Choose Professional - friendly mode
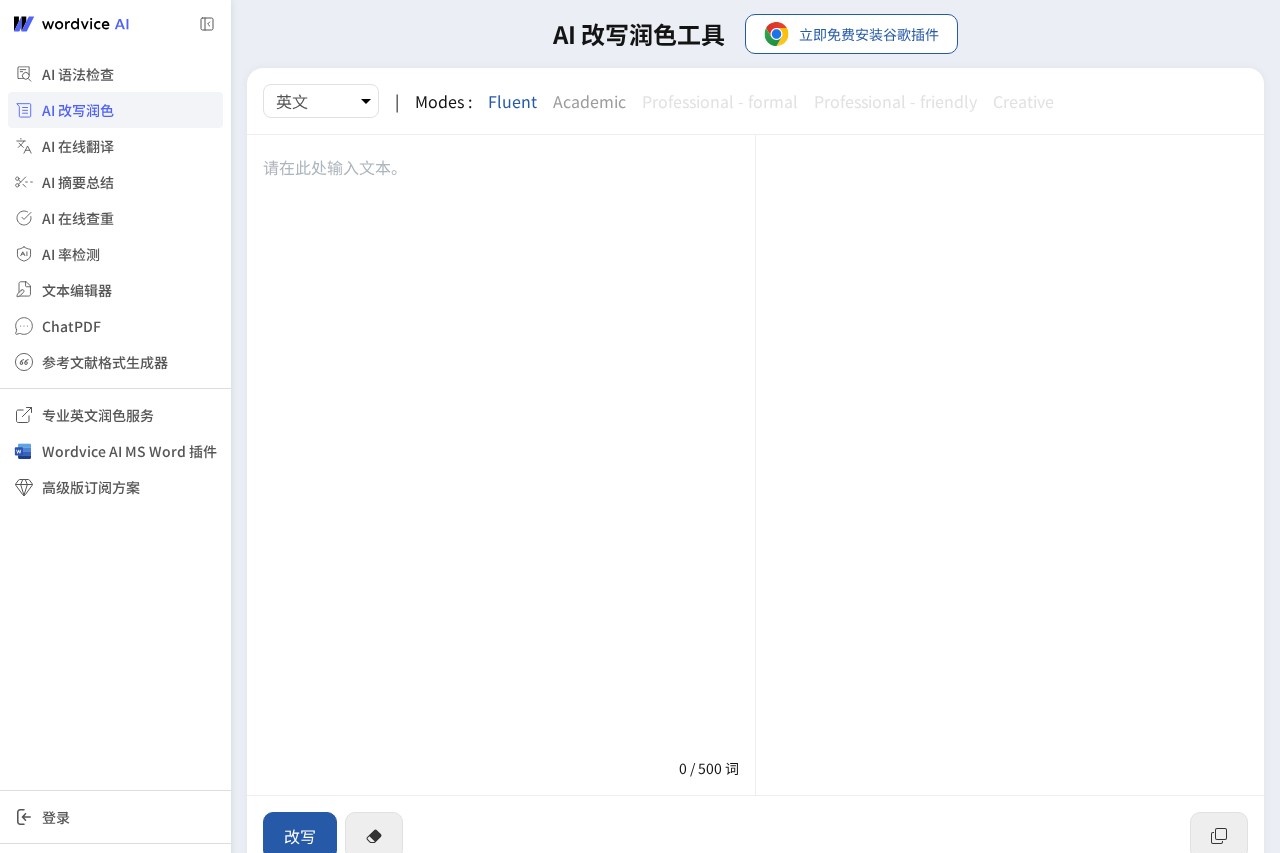 [x=895, y=102]
